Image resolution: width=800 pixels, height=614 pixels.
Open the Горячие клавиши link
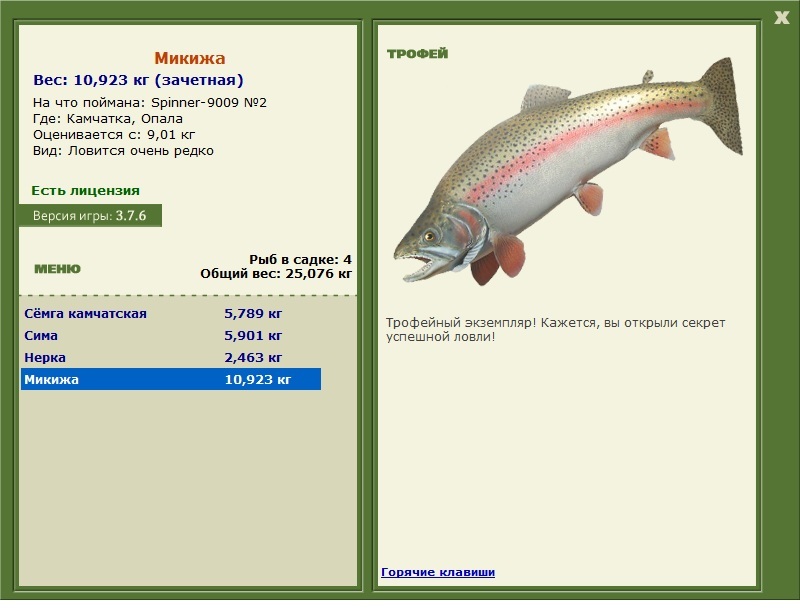tap(438, 572)
